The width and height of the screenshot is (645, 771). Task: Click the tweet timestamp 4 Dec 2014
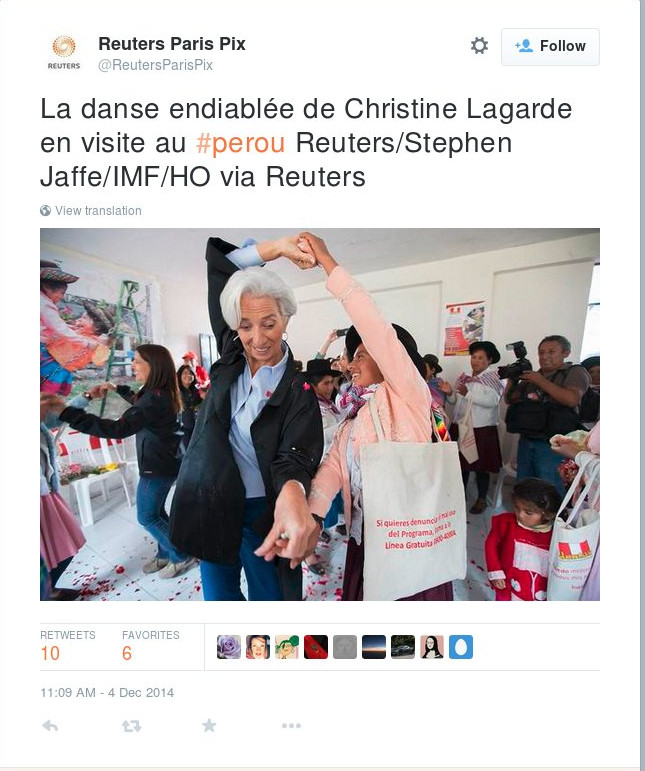click(x=107, y=692)
